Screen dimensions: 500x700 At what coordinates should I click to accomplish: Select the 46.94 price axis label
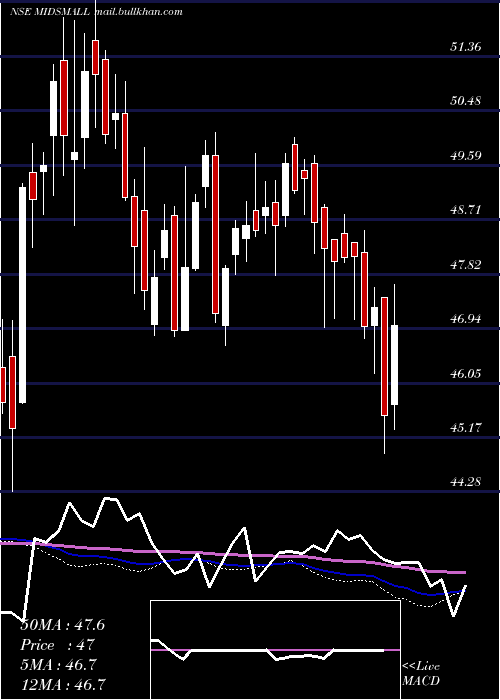coord(466,319)
